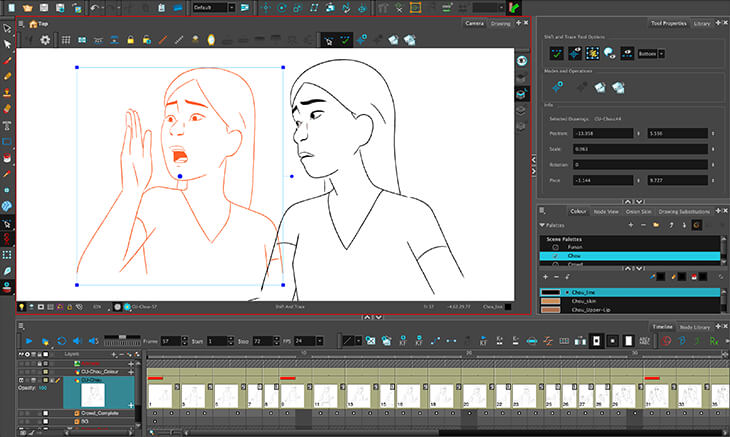Screen dimensions: 730x437
Task: Click the Frame number stepper arrows
Action: pyautogui.click(x=184, y=341)
